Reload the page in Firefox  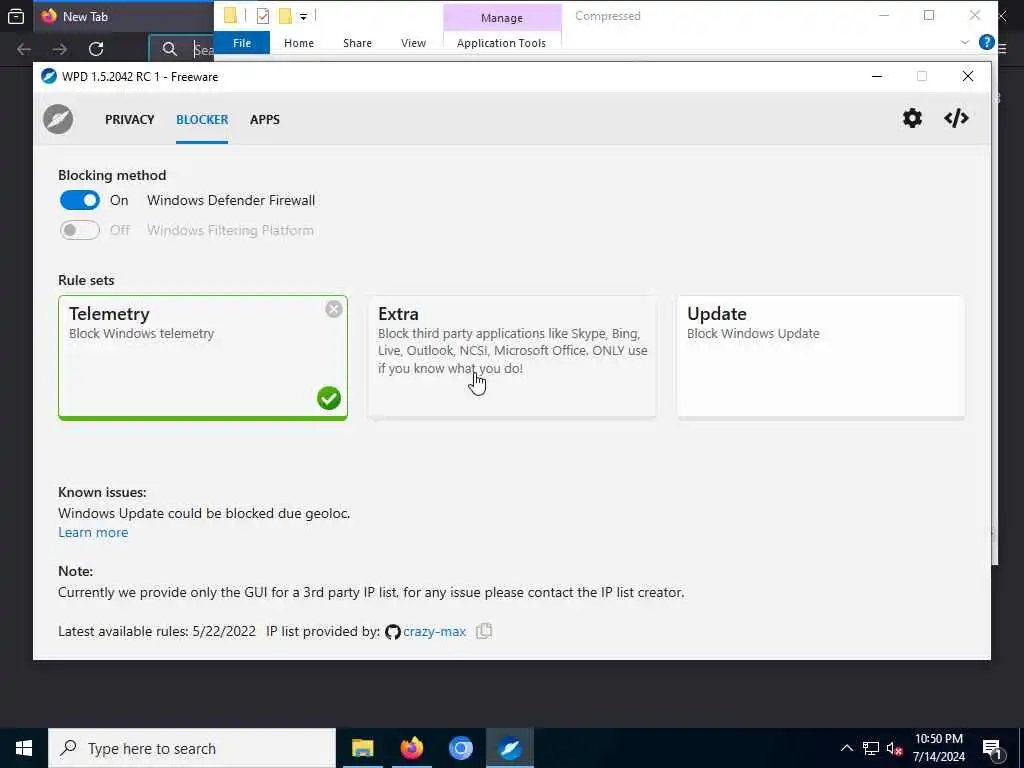click(96, 49)
